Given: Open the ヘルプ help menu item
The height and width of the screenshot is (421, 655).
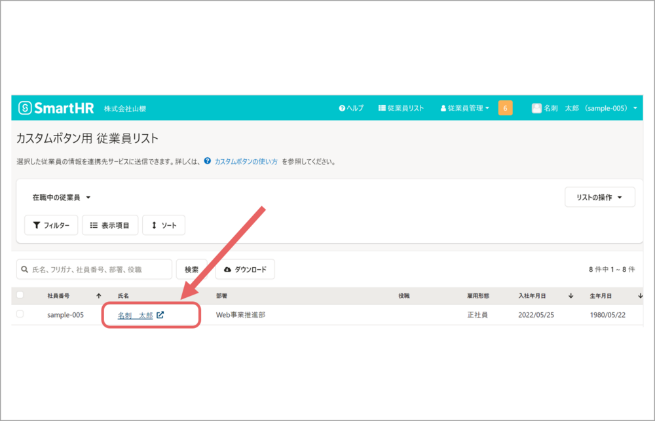Looking at the screenshot, I should coord(351,108).
